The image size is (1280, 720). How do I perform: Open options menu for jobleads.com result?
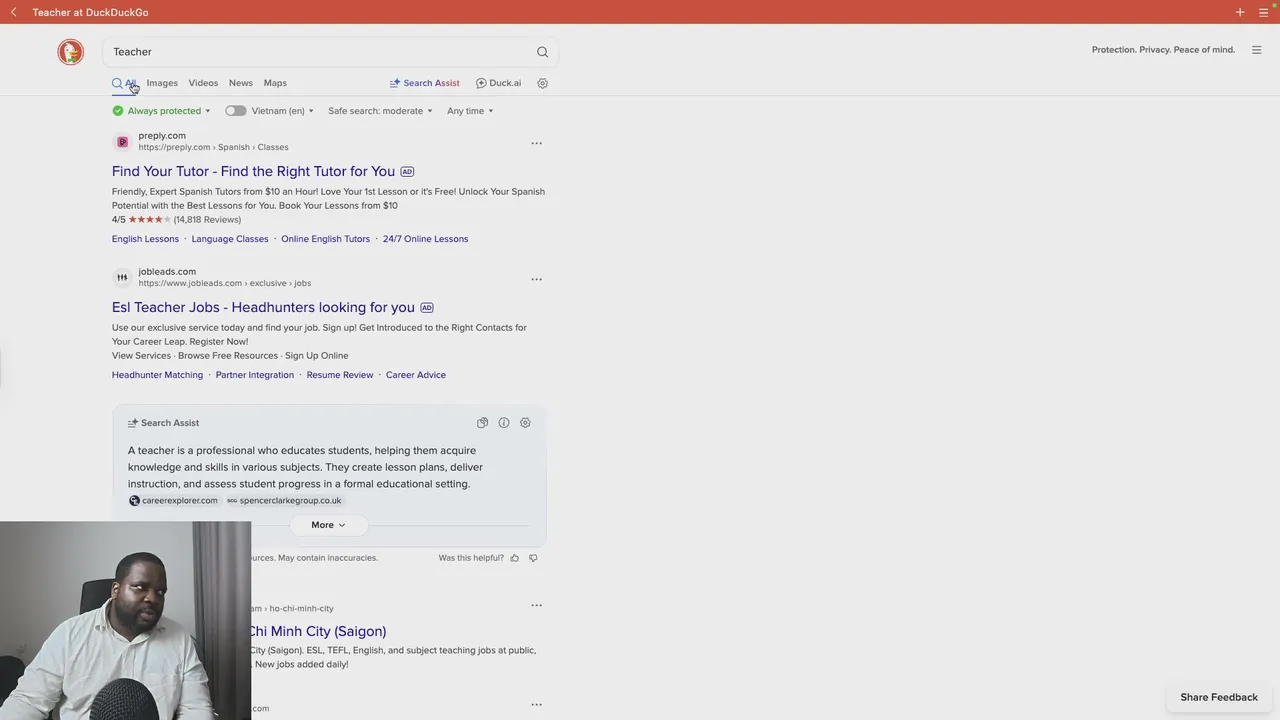pyautogui.click(x=536, y=279)
